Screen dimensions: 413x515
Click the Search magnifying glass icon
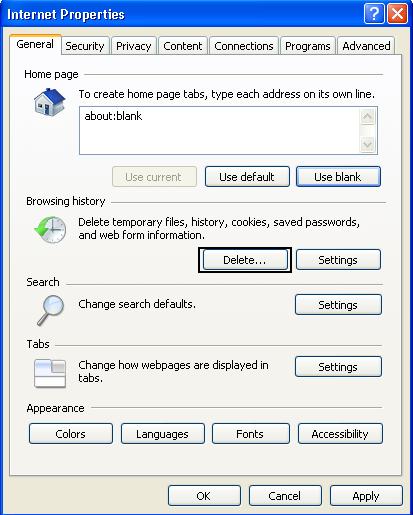pos(50,310)
